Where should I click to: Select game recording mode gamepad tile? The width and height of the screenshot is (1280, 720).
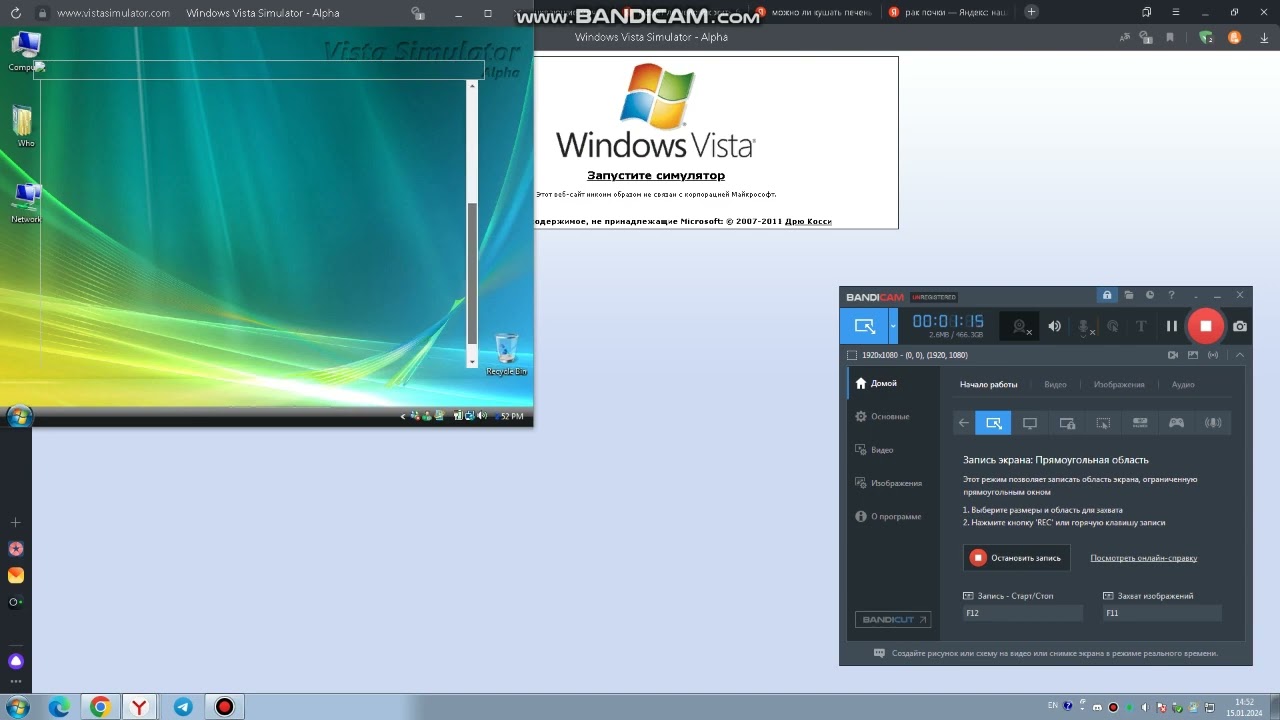(1177, 423)
